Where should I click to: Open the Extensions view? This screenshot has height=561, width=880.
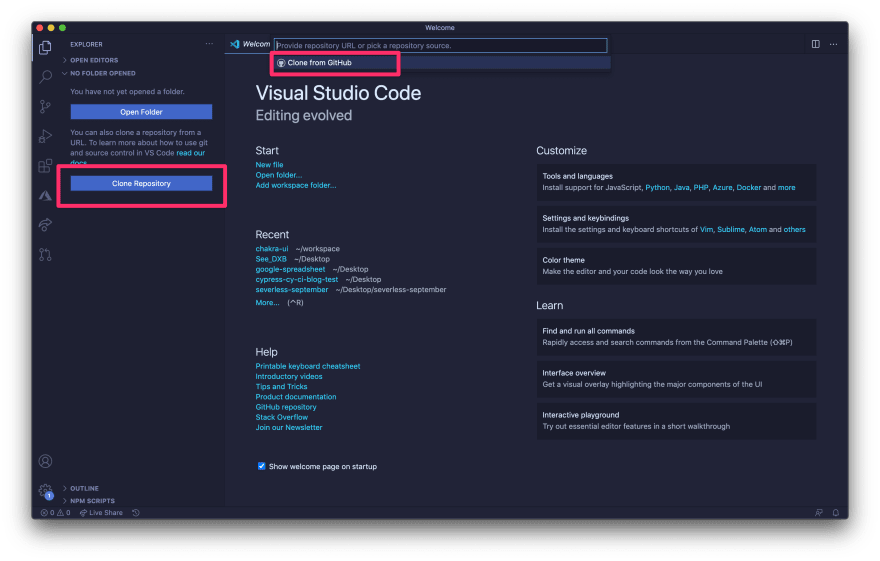click(45, 166)
